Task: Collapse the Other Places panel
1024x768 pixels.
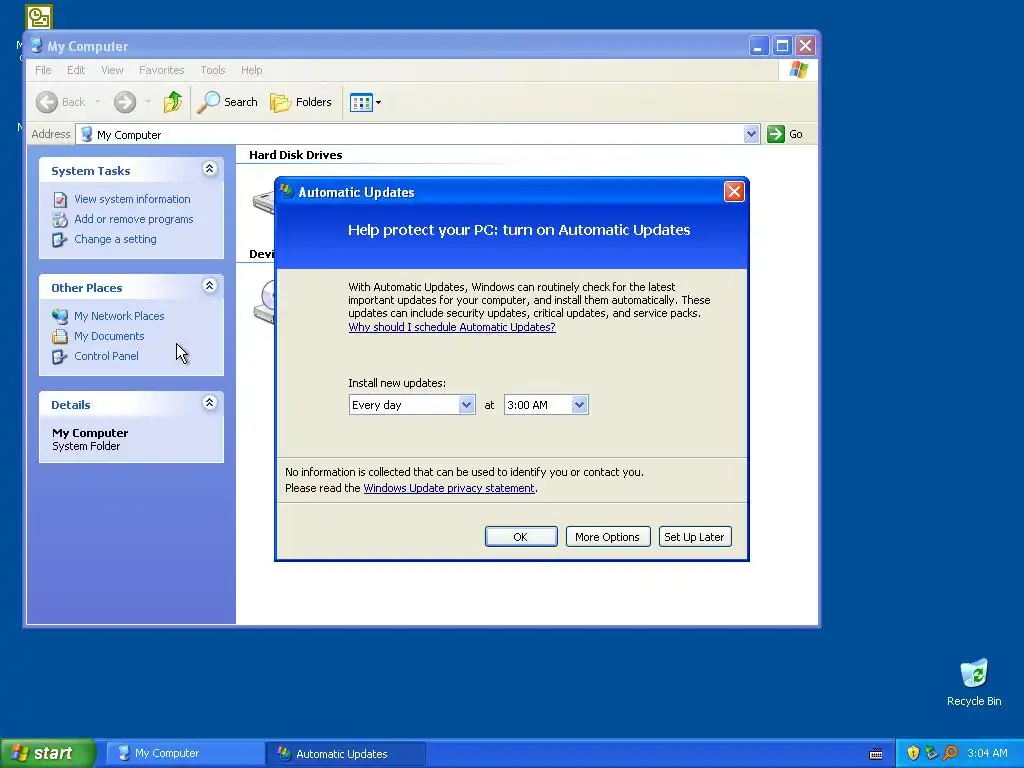Action: point(209,286)
